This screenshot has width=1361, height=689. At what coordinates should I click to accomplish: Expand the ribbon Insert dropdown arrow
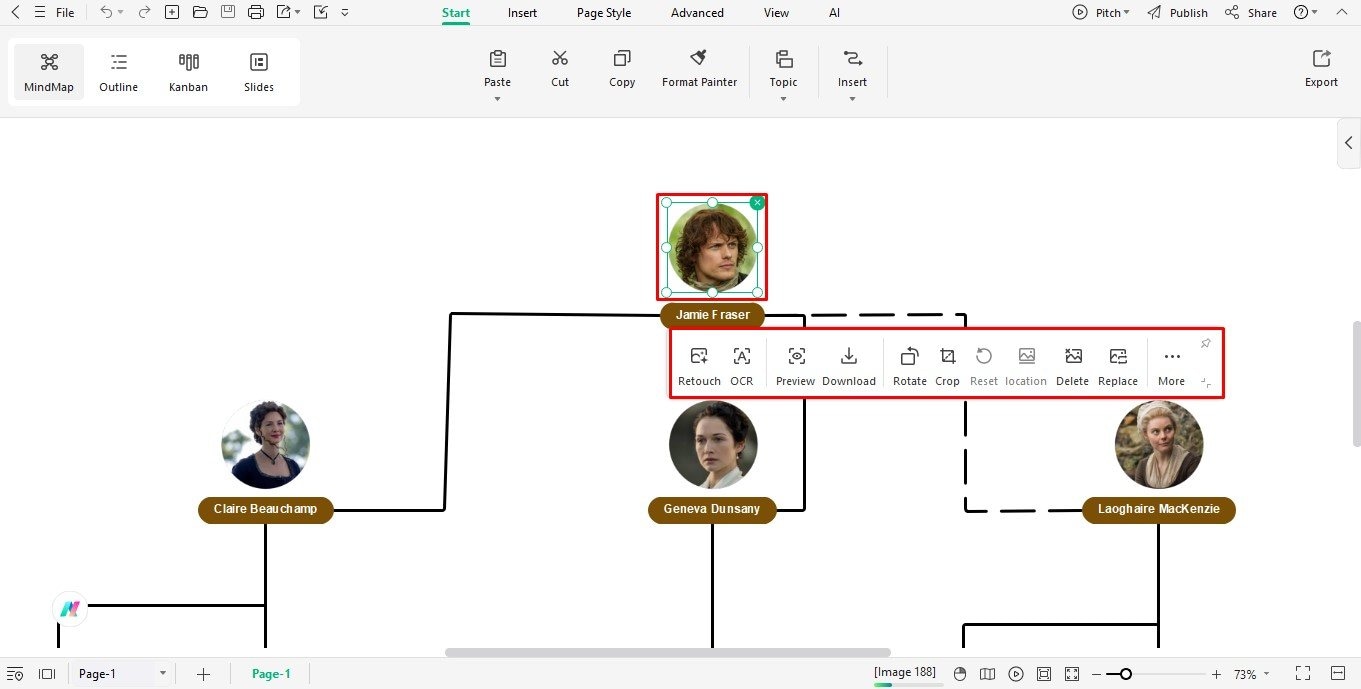click(x=852, y=99)
